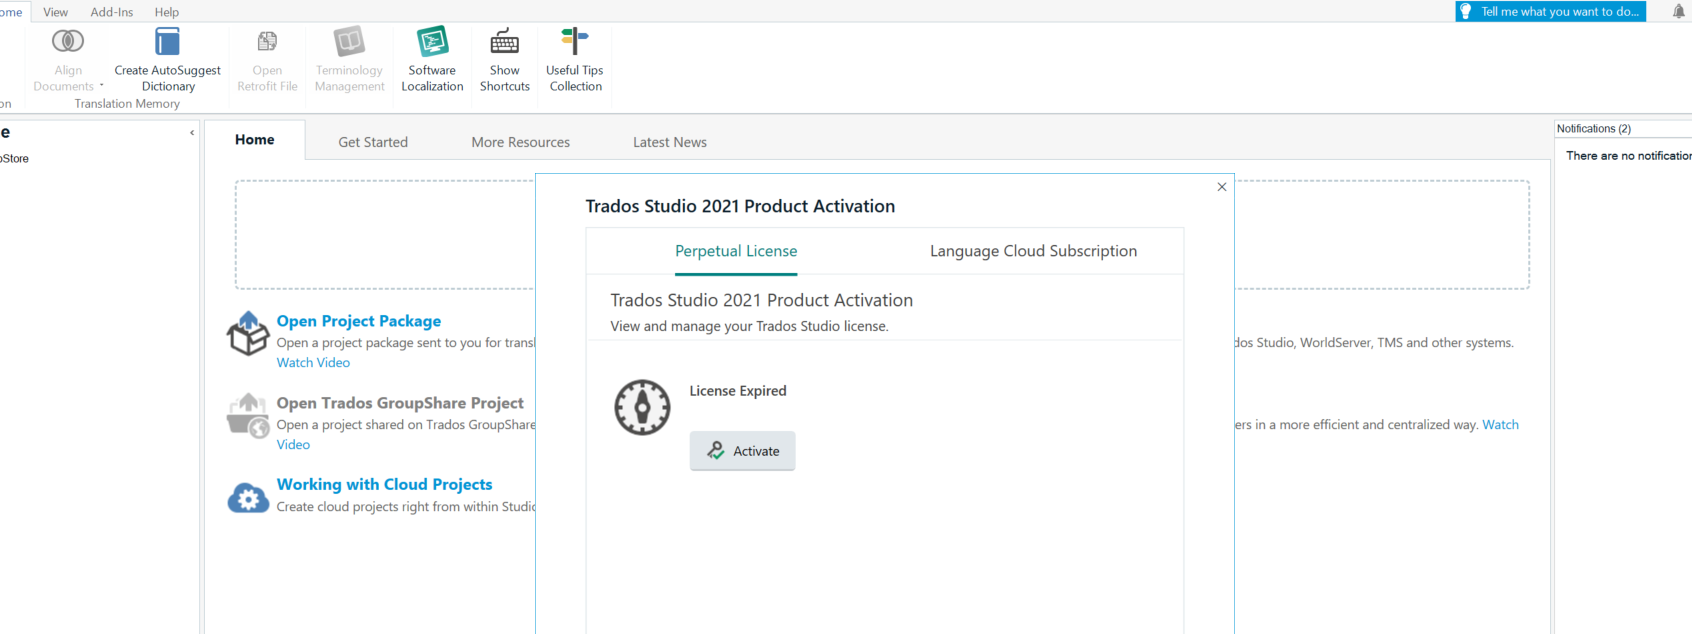Image resolution: width=1692 pixels, height=634 pixels.
Task: Select the Get Started tab
Action: [373, 142]
